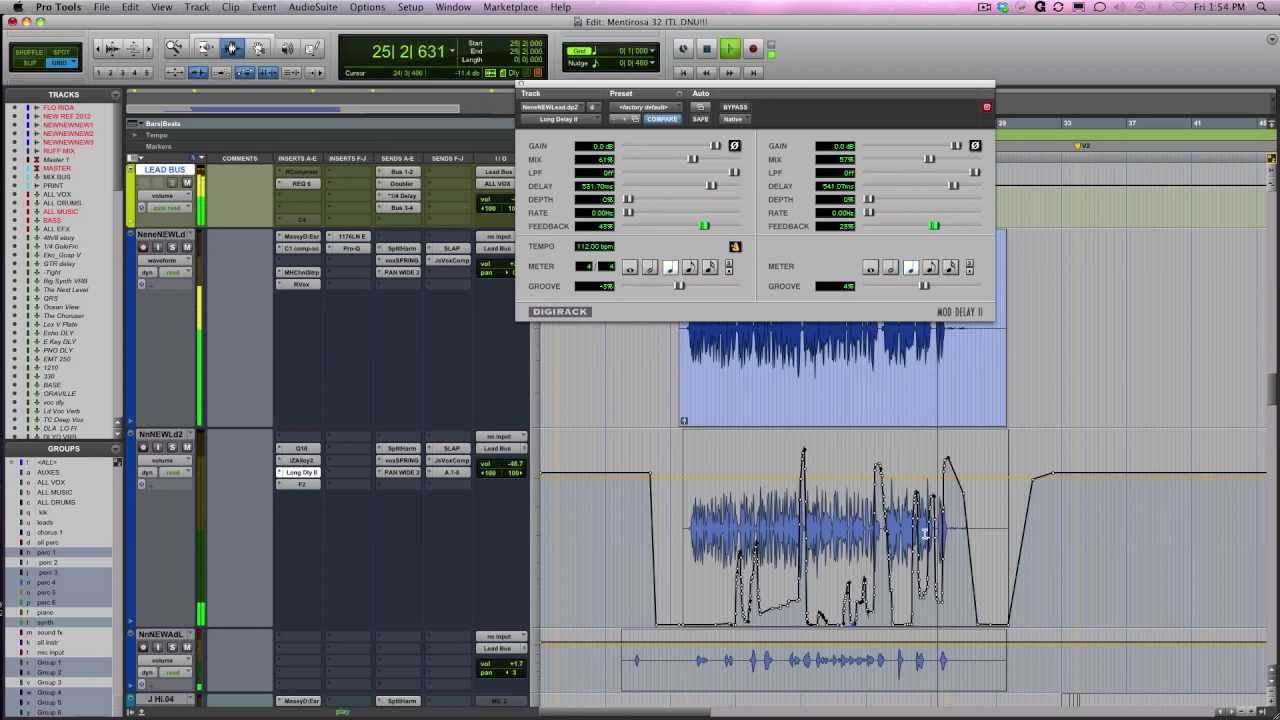This screenshot has width=1280, height=720.
Task: Select quarter note duration in left channel
Action: [x=669, y=267]
